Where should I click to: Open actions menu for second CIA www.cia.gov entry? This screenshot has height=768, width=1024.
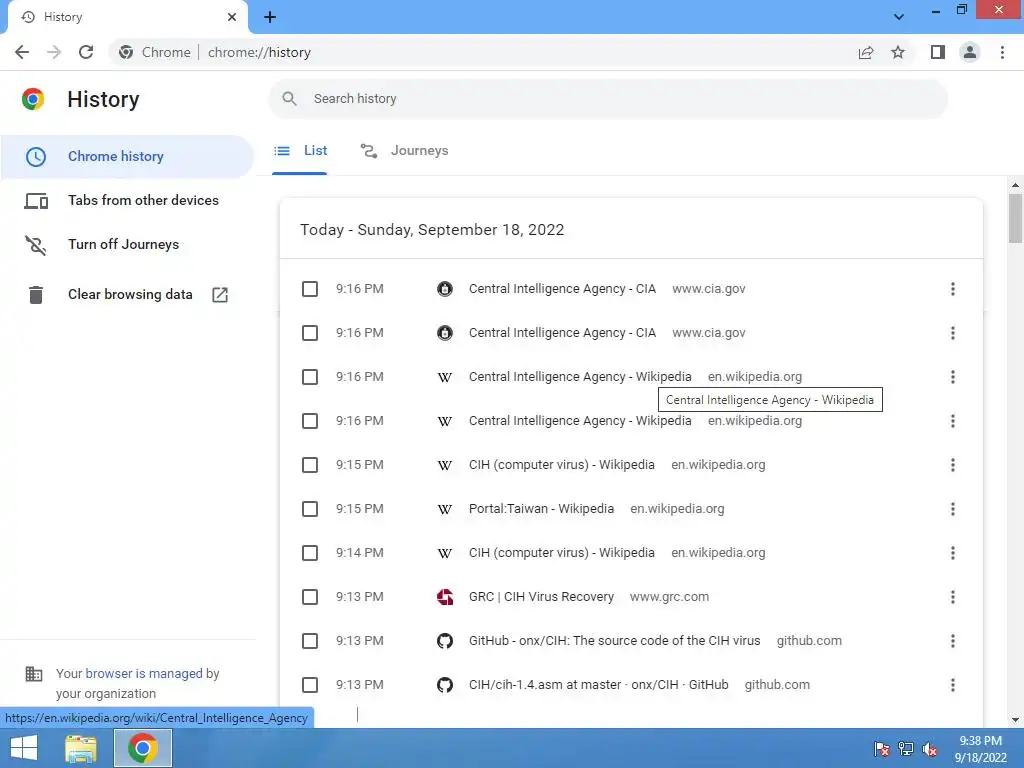953,333
